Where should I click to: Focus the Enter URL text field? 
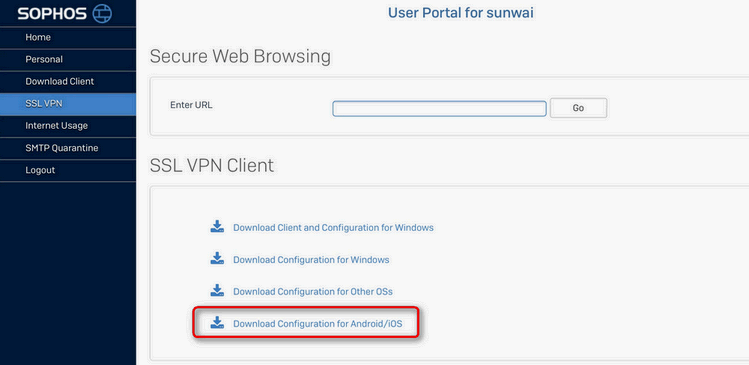439,108
